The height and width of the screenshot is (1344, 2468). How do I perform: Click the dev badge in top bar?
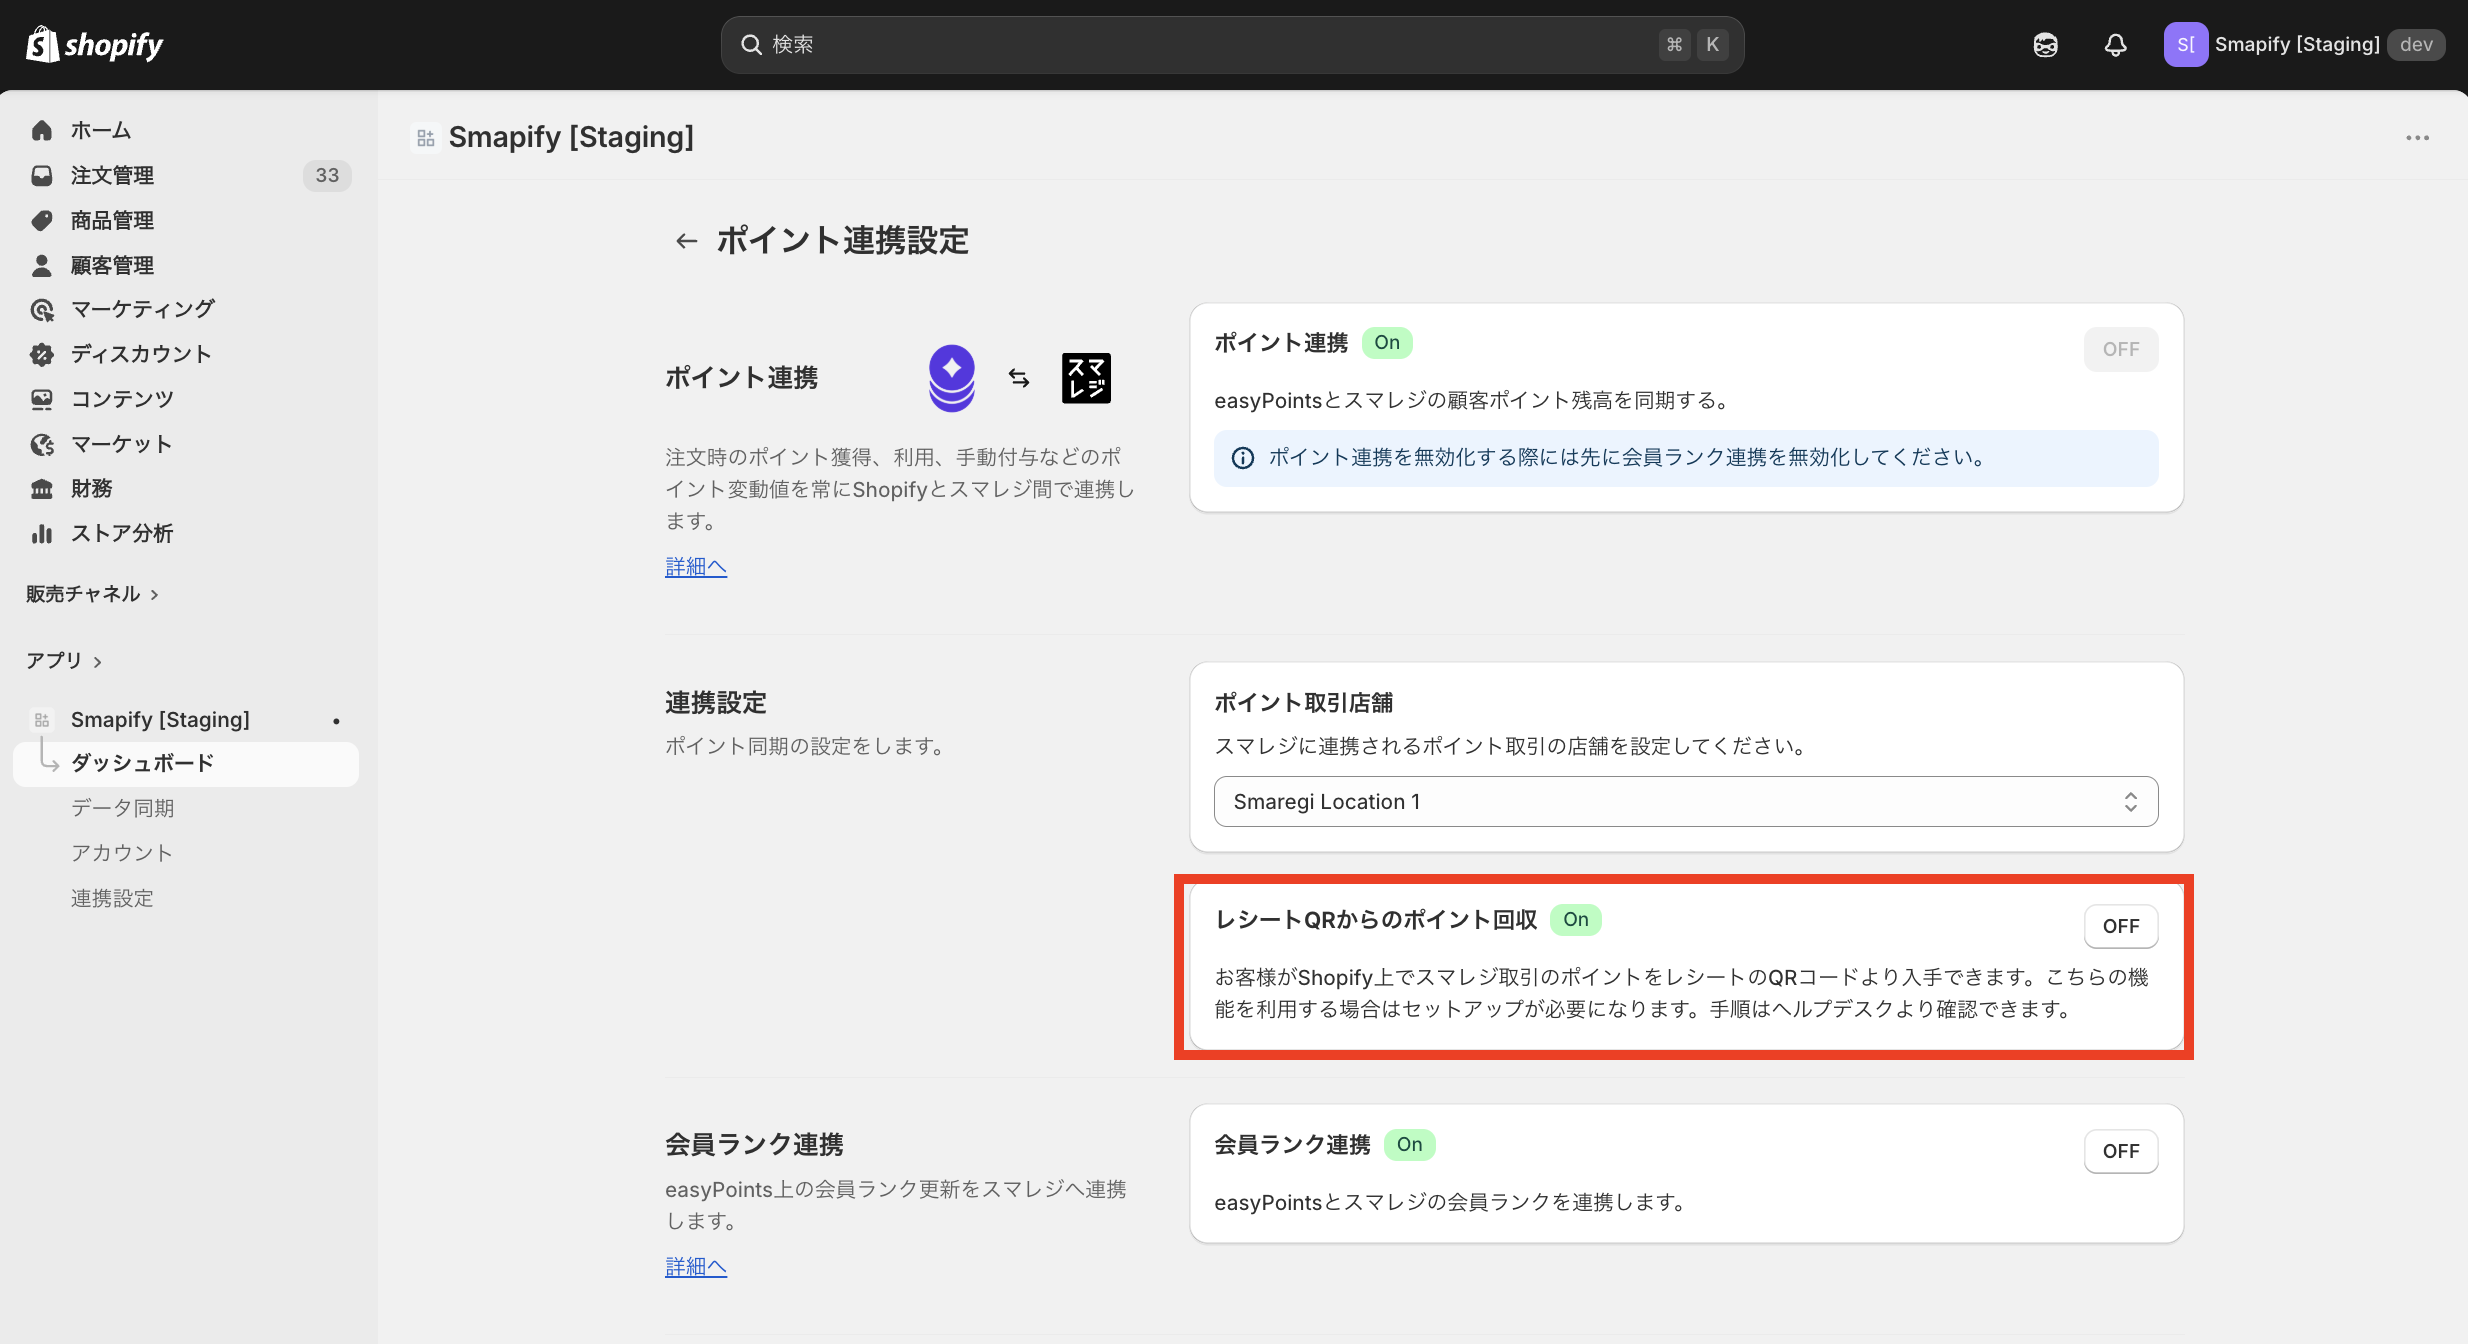click(x=2416, y=45)
